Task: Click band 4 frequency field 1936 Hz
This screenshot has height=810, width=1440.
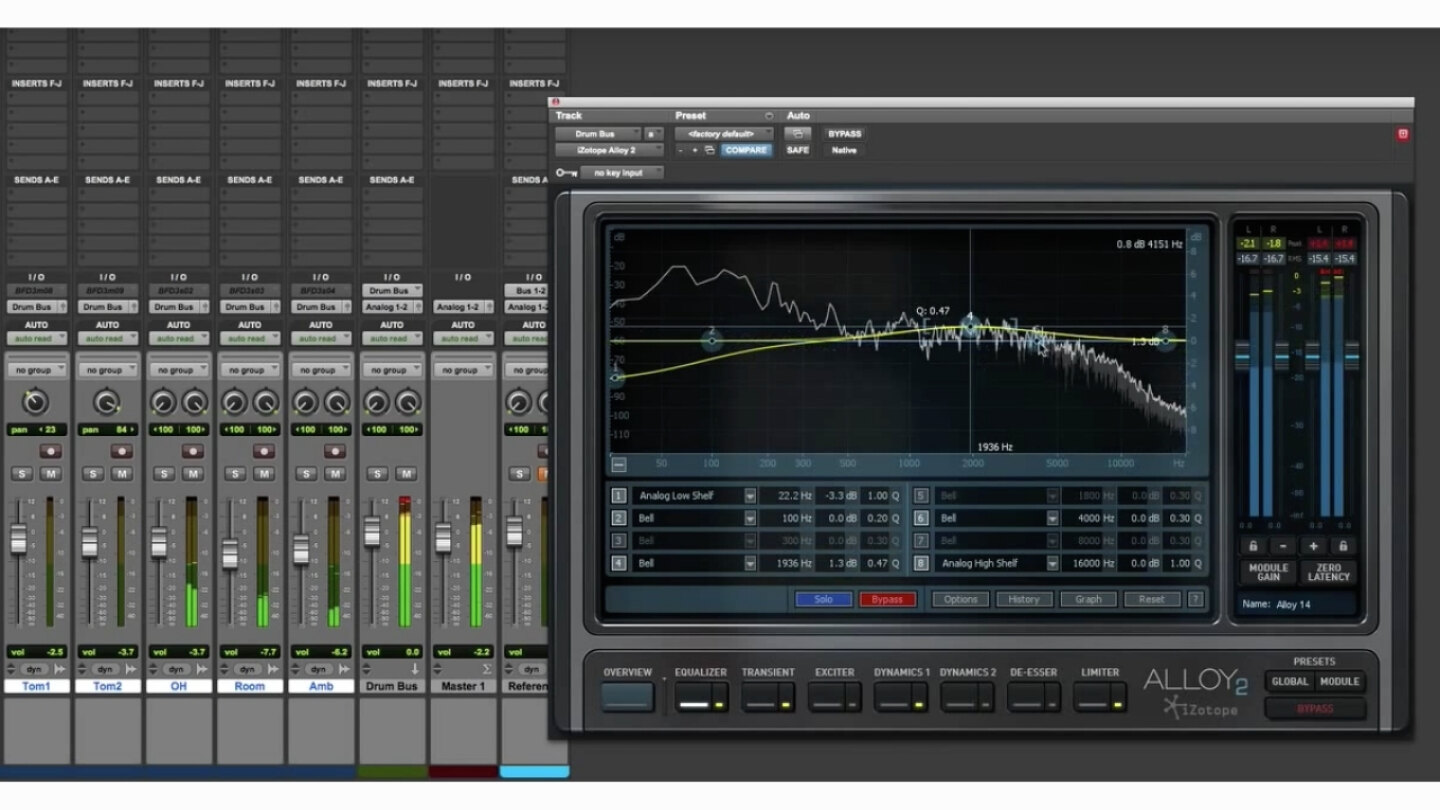Action: point(789,563)
